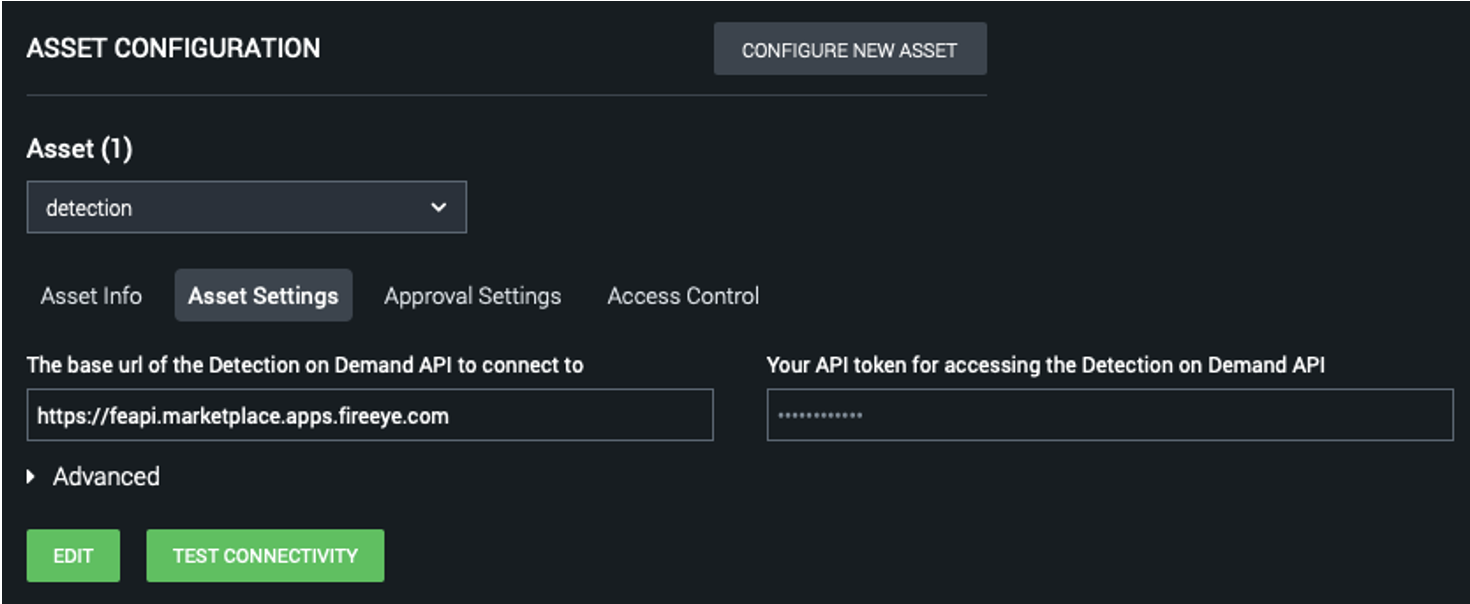
Task: Click the chevron arrow in asset selector
Action: click(437, 208)
